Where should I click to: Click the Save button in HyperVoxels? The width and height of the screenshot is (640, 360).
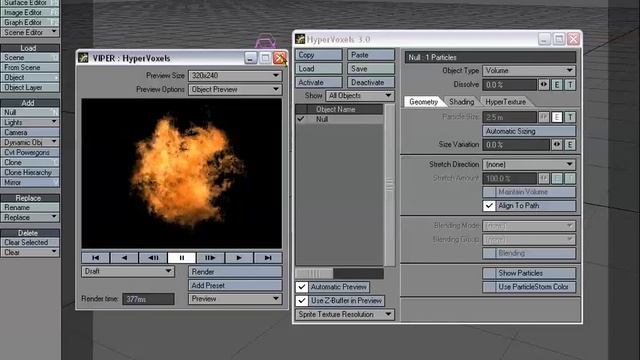click(x=371, y=69)
